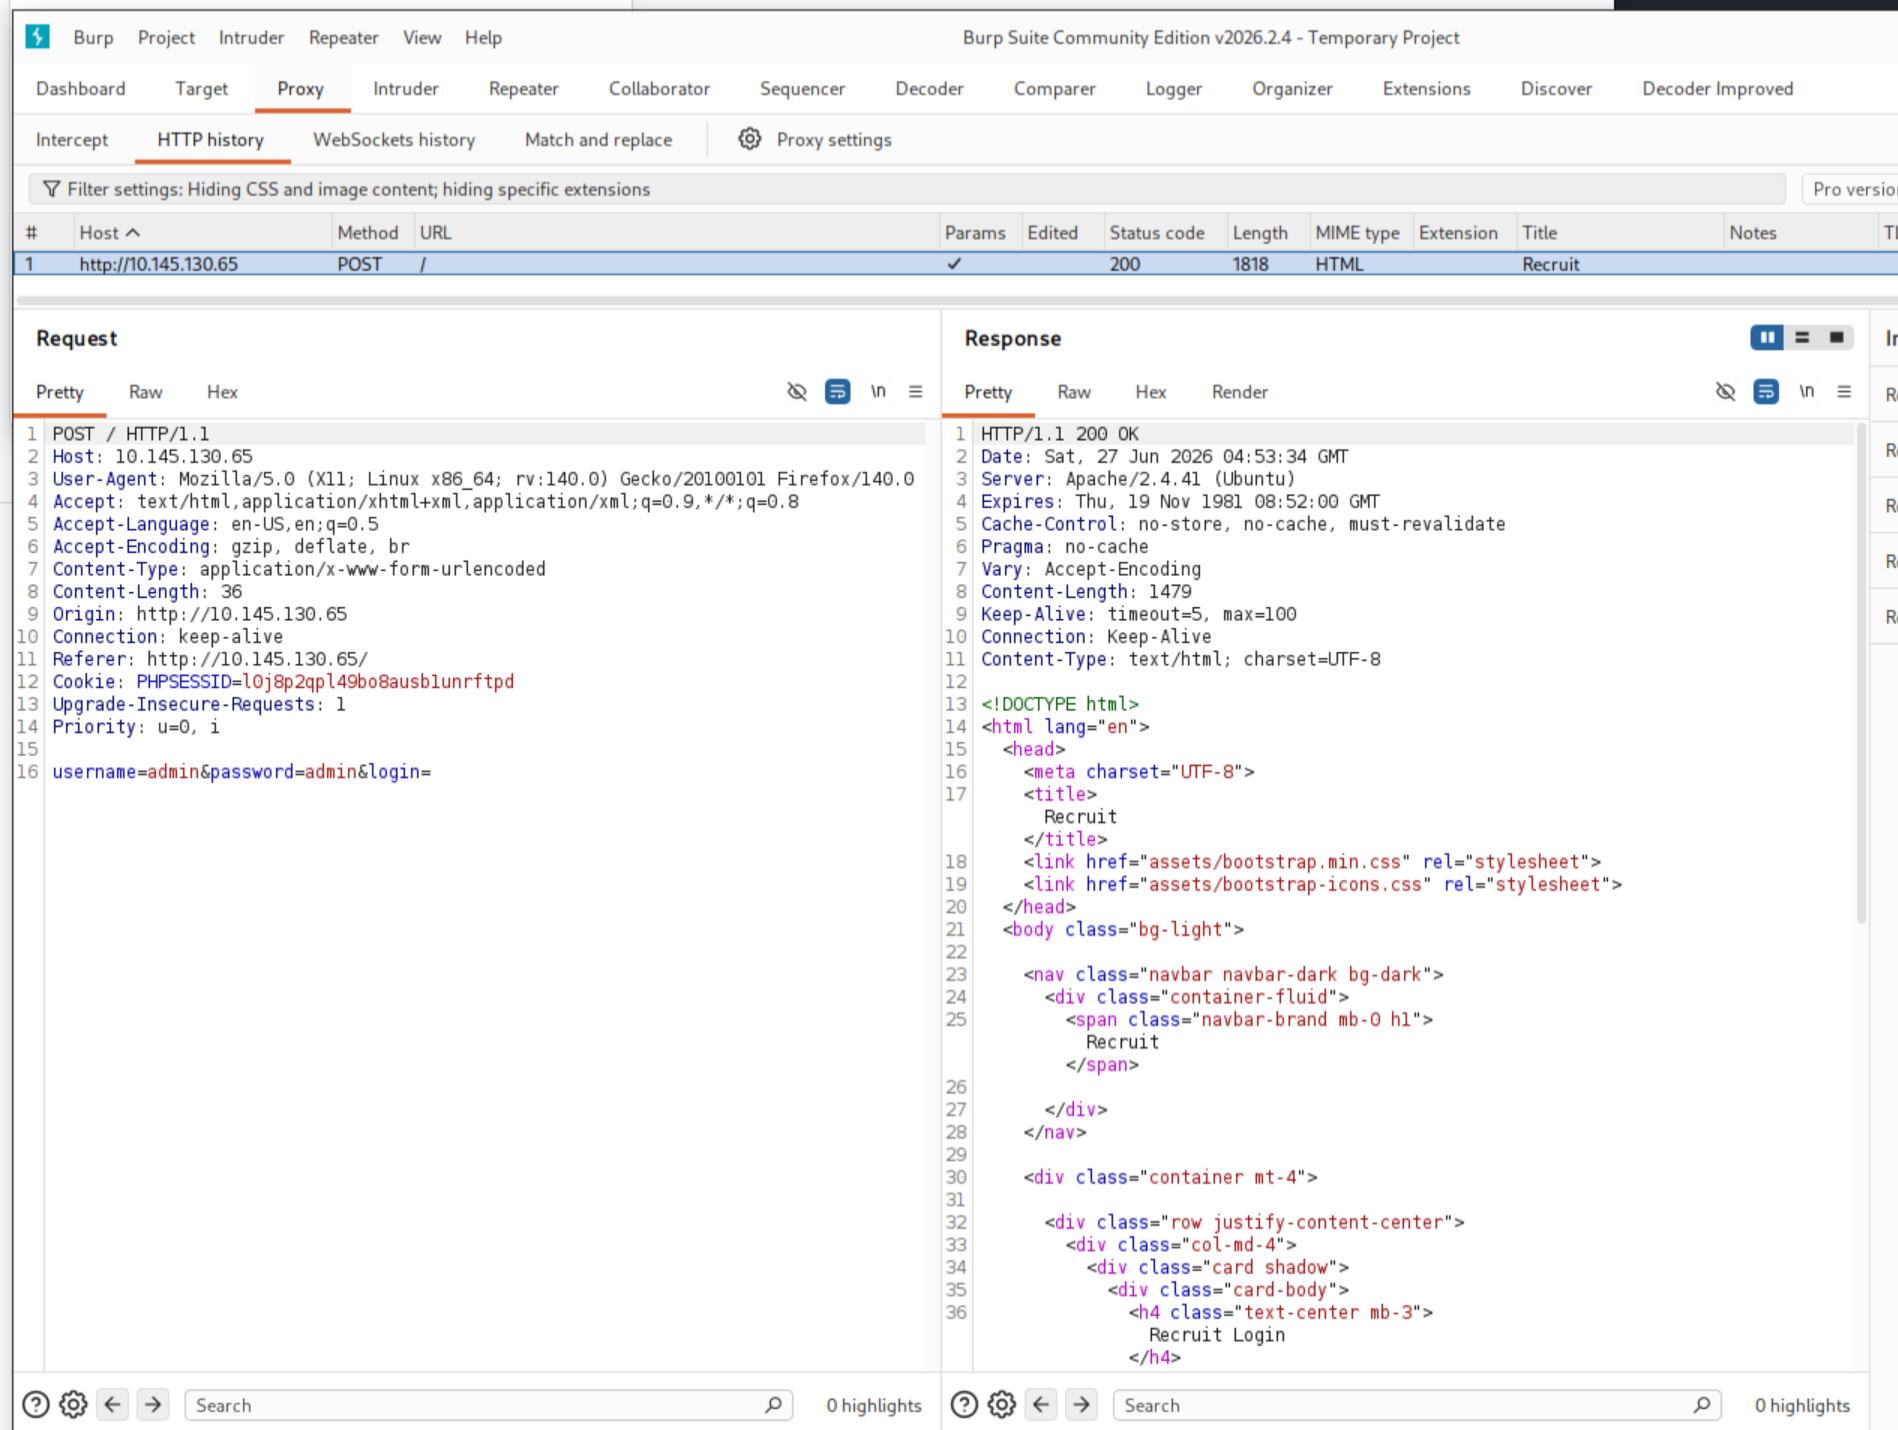Click the username=admin request body line

coord(242,772)
